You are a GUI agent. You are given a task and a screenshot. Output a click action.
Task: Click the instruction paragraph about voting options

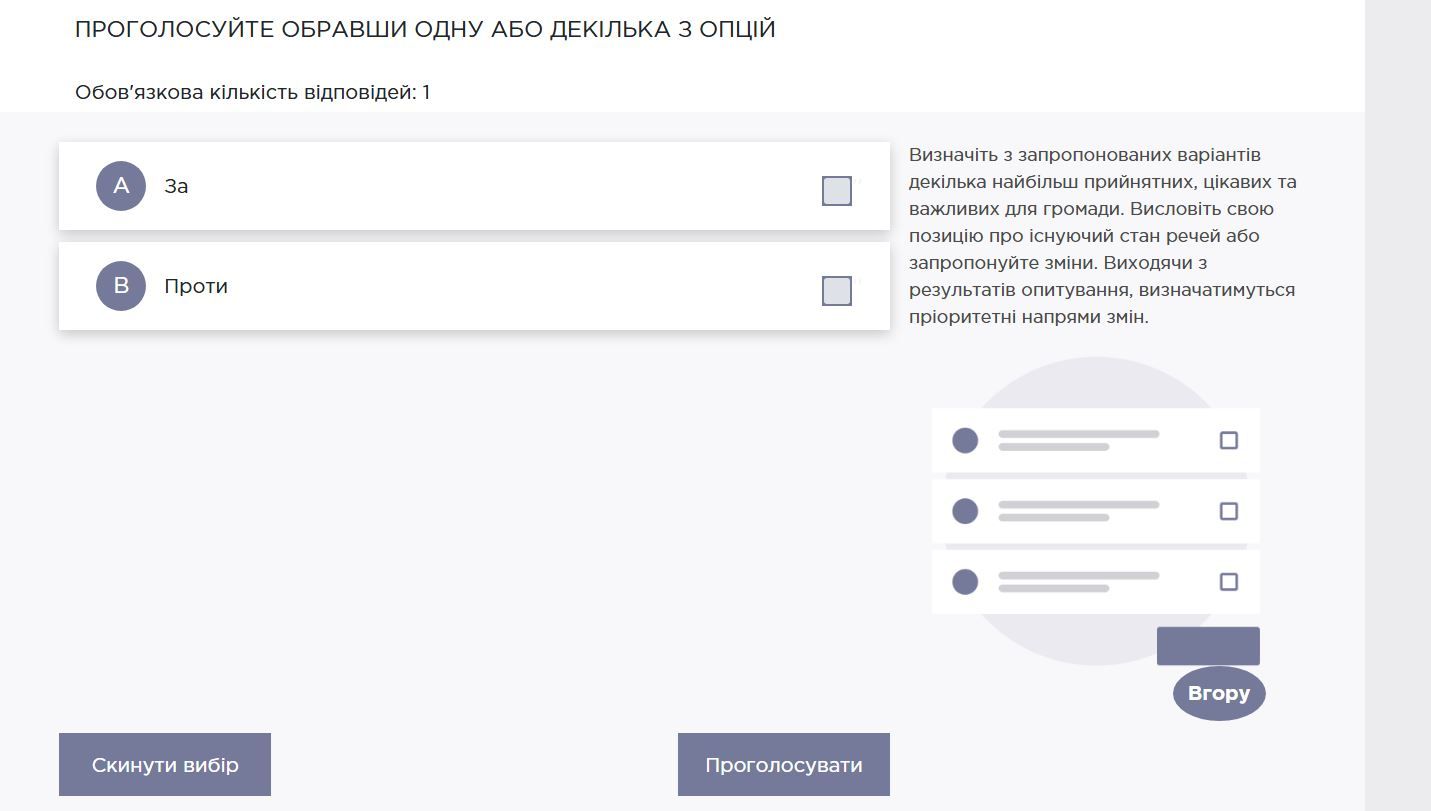tap(1102, 235)
